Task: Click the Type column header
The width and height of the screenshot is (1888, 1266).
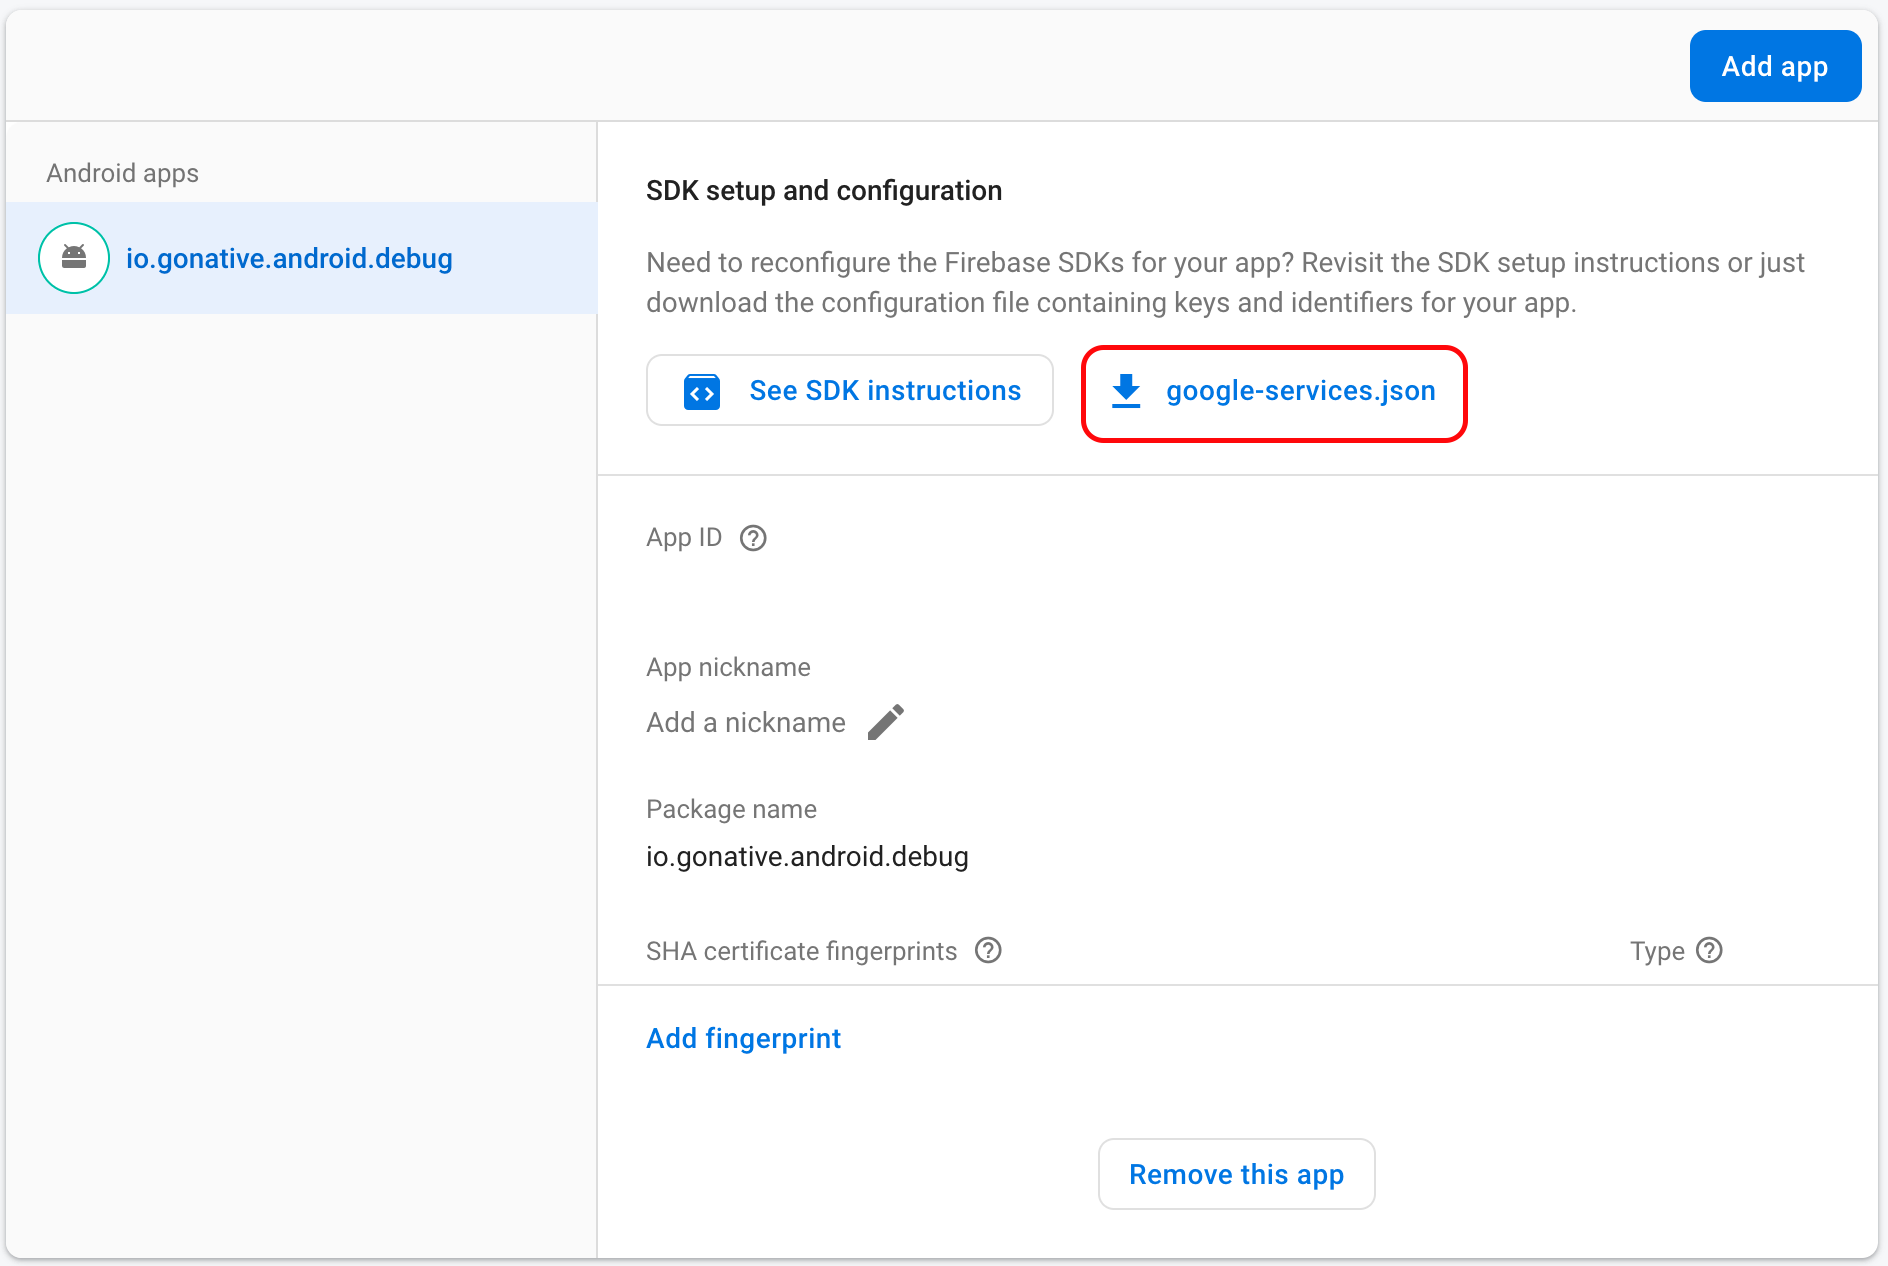Action: point(1657,951)
